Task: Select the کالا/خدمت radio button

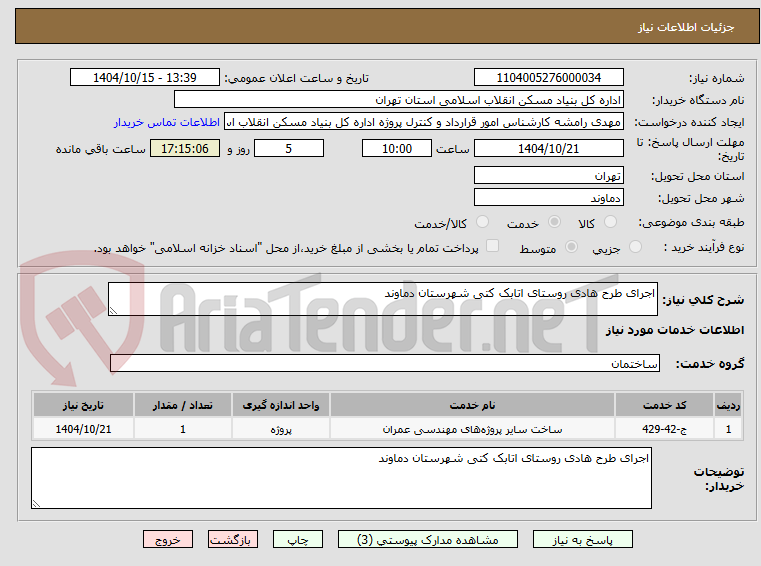Action: tap(482, 222)
